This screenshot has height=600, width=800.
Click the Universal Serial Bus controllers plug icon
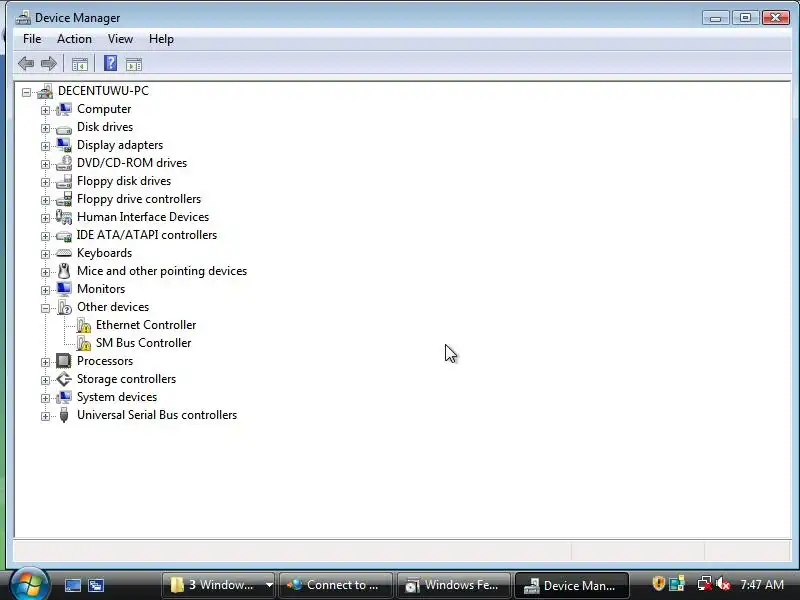pos(64,415)
